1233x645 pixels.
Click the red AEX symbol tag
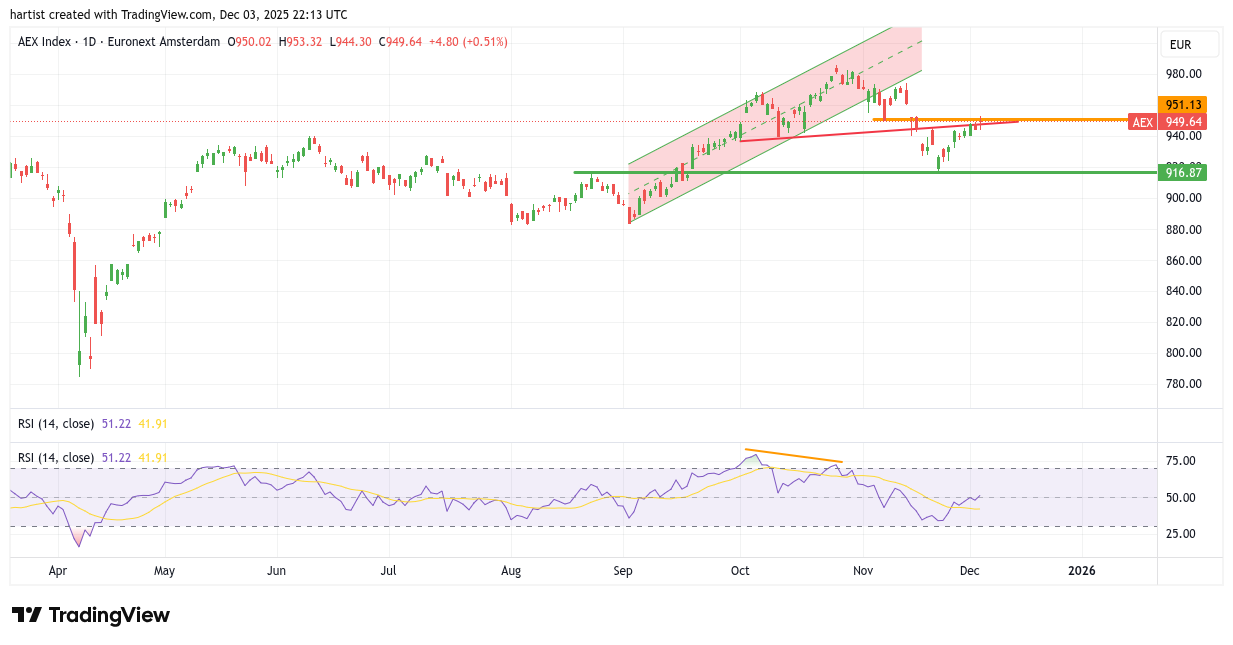click(x=1142, y=122)
